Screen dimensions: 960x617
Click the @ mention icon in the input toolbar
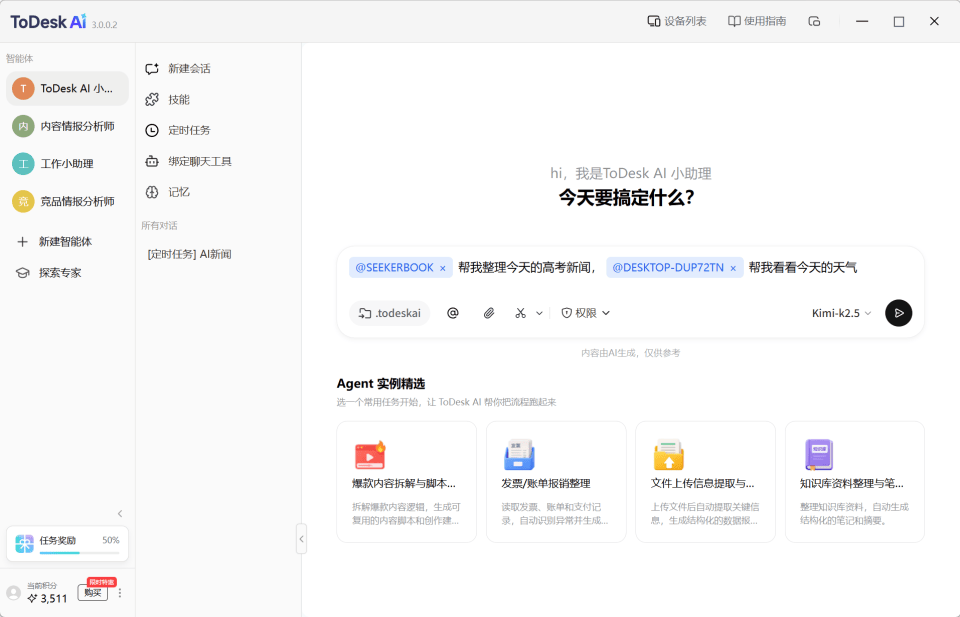[x=453, y=313]
